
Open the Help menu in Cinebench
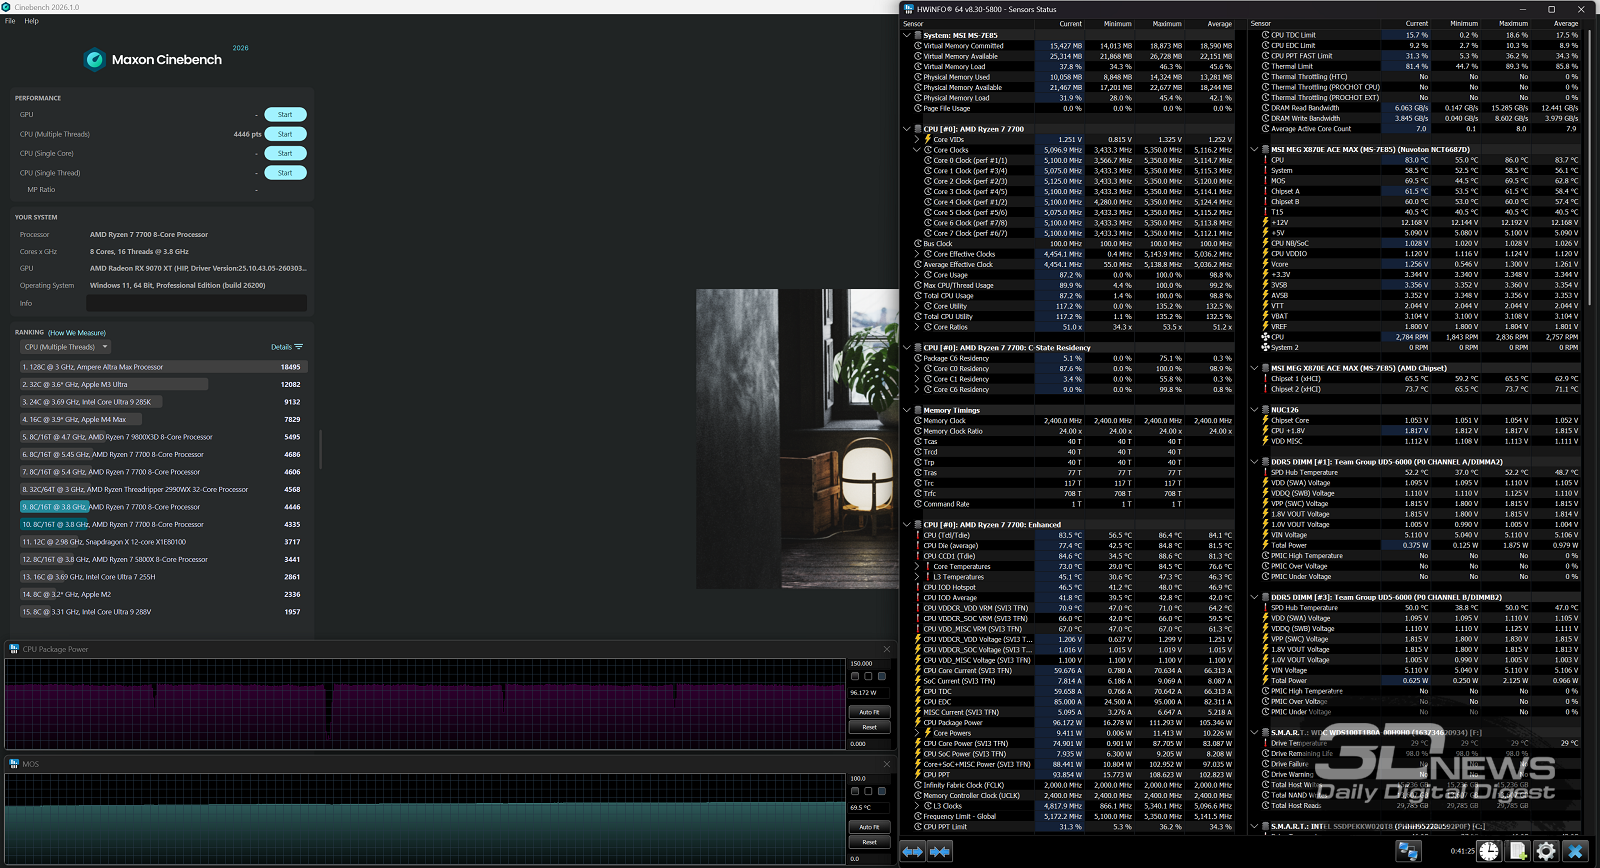pyautogui.click(x=32, y=21)
